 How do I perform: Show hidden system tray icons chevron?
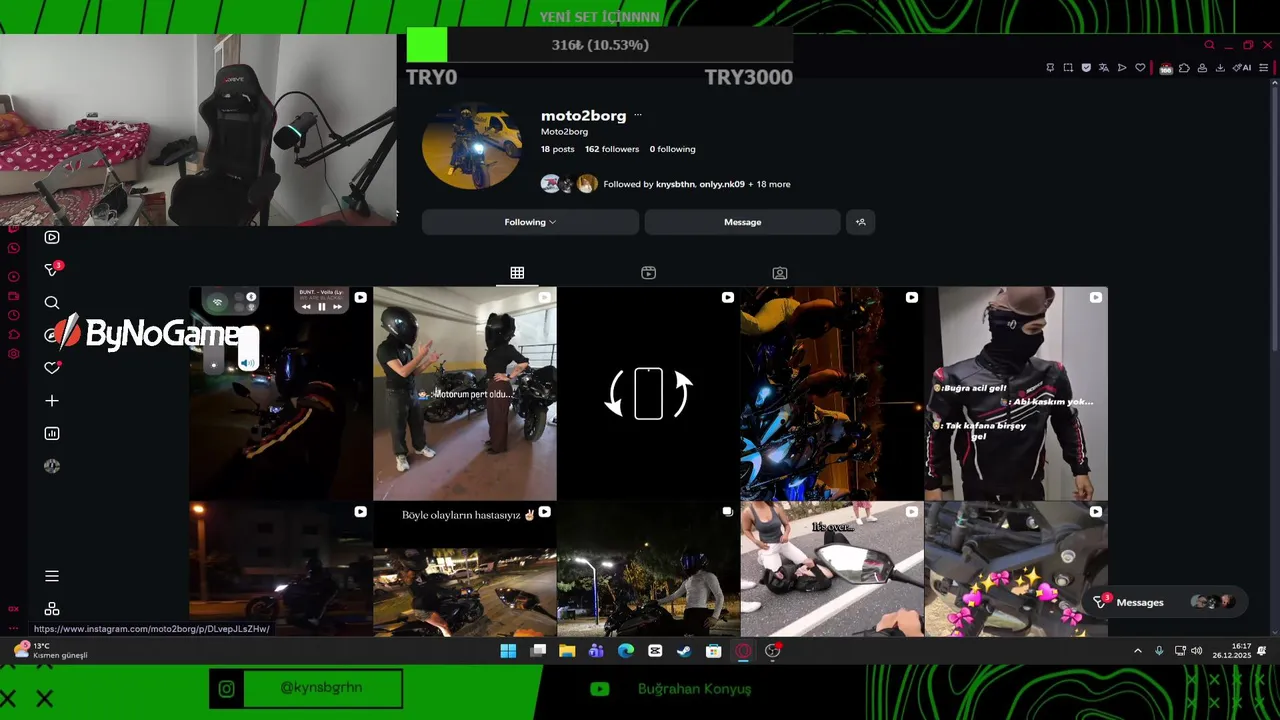pos(1137,651)
